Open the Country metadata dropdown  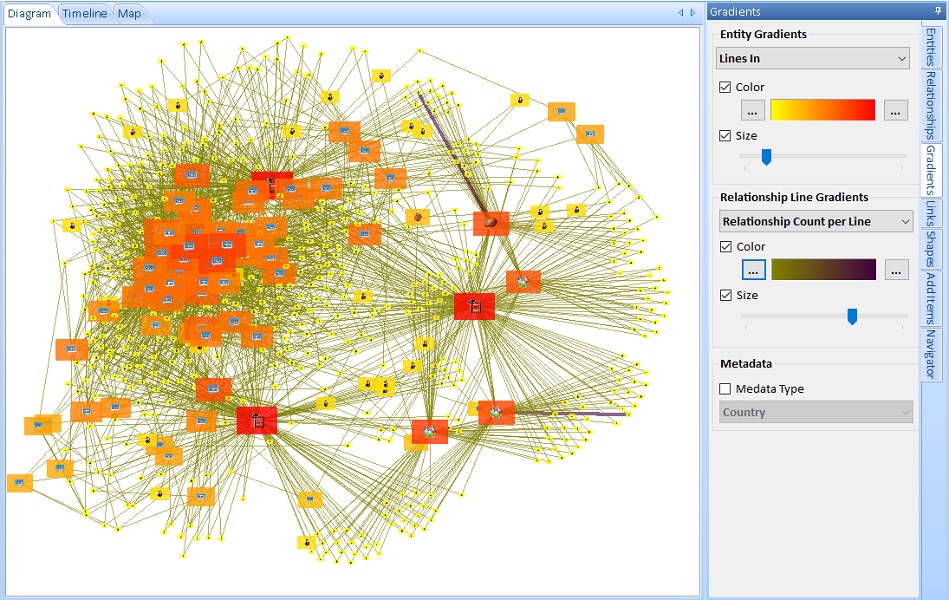coord(816,412)
